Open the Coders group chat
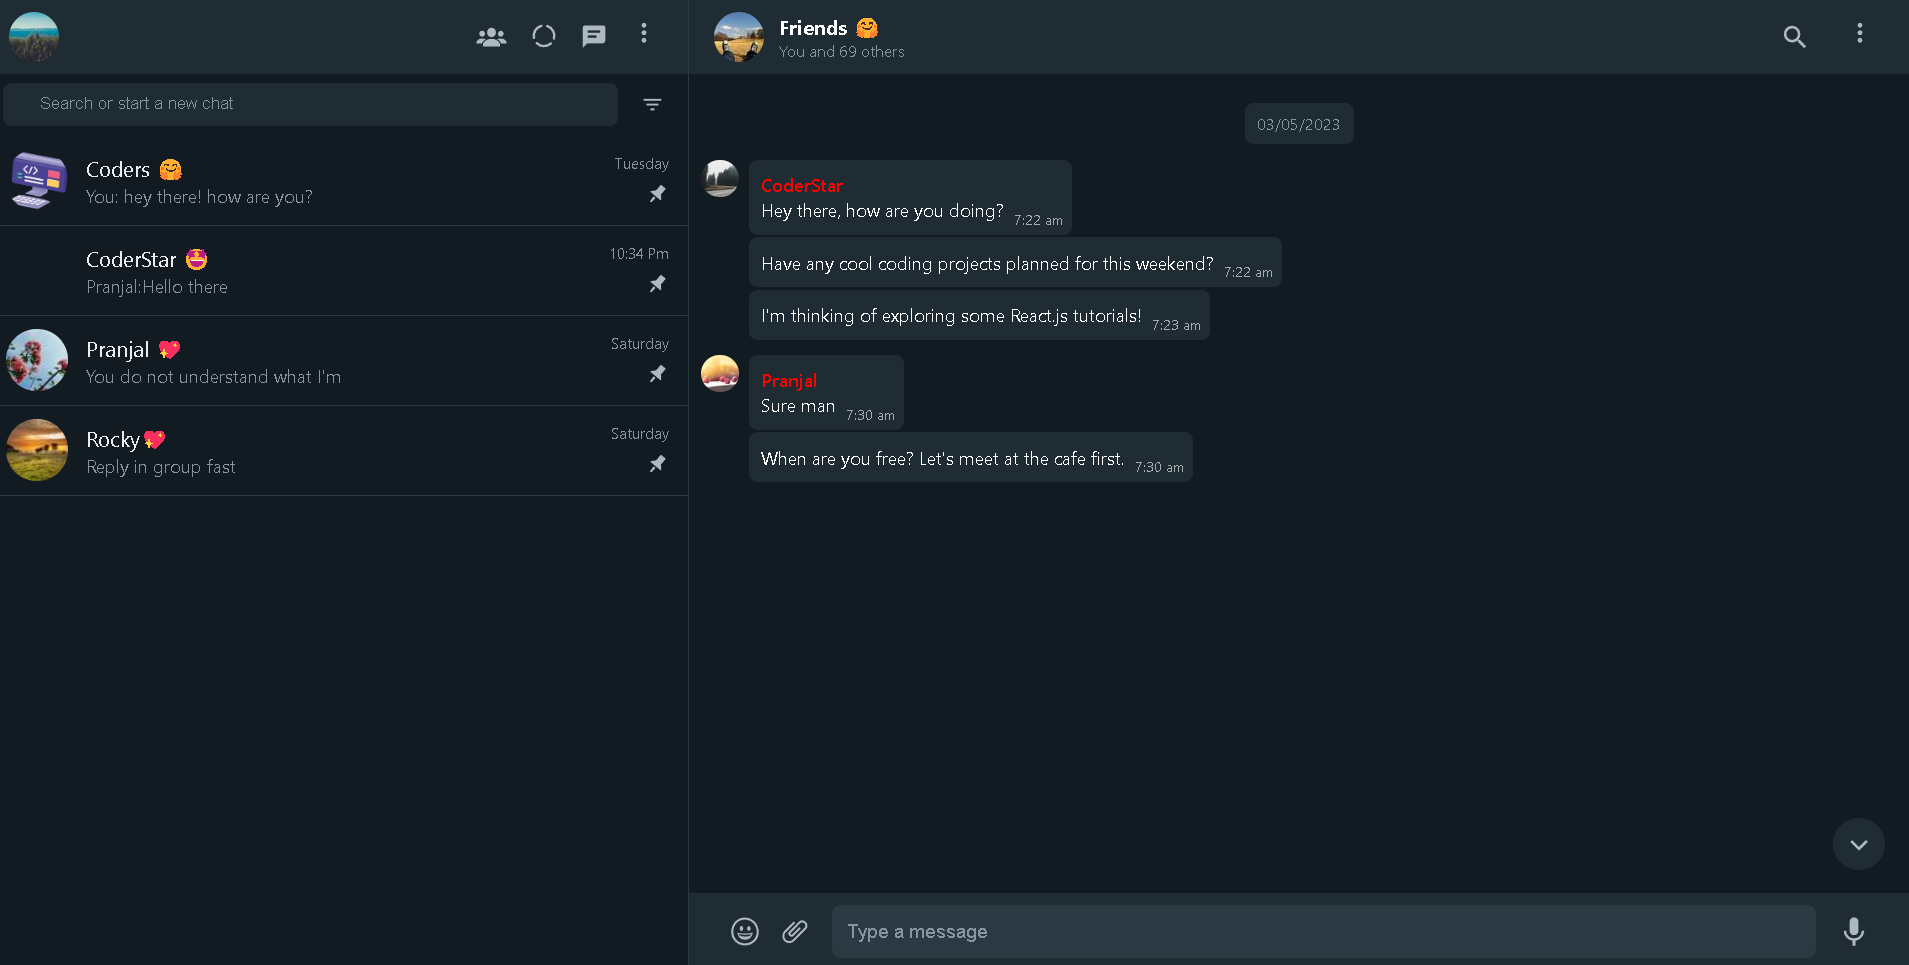Image resolution: width=1909 pixels, height=965 pixels. 300,181
